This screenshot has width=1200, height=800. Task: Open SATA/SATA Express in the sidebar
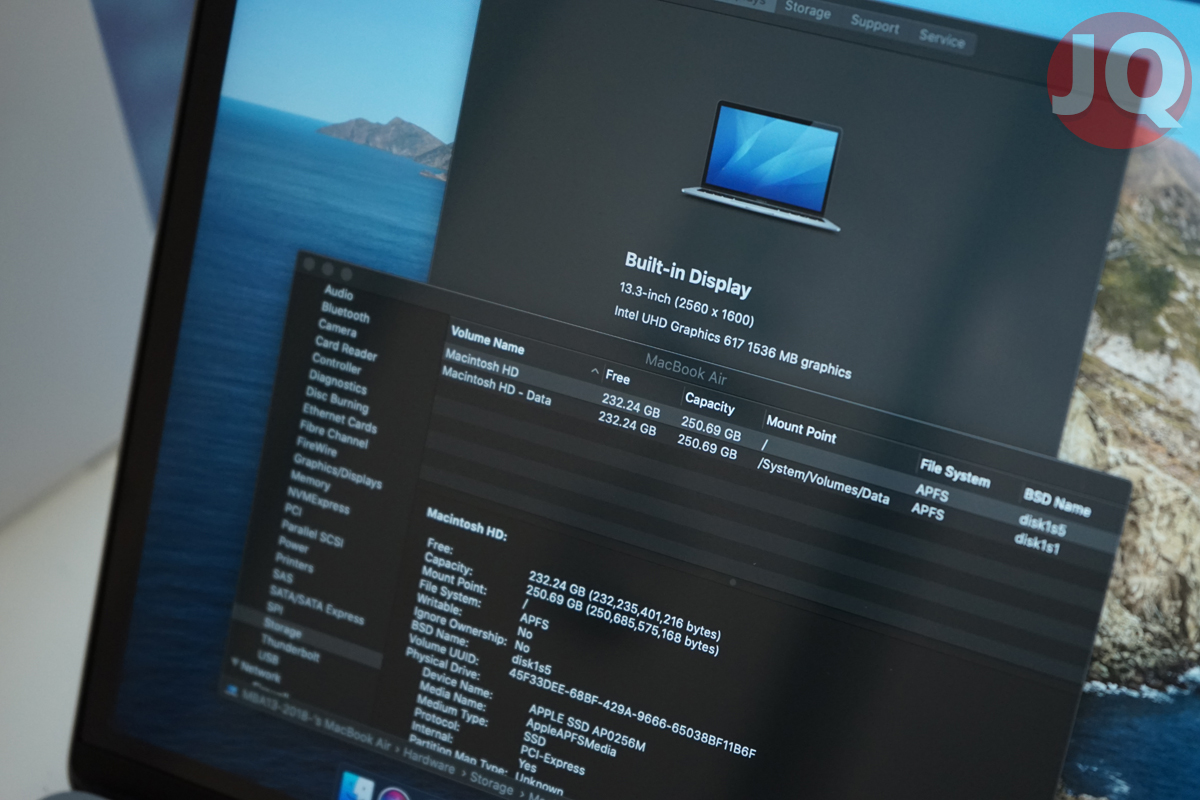click(x=316, y=605)
